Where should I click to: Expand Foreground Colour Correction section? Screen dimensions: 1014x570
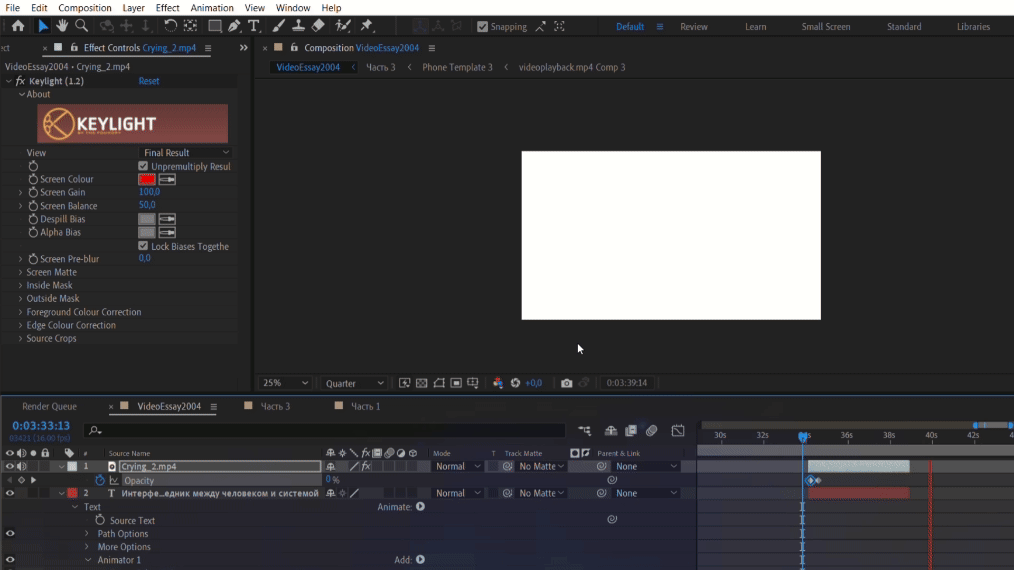pos(20,312)
